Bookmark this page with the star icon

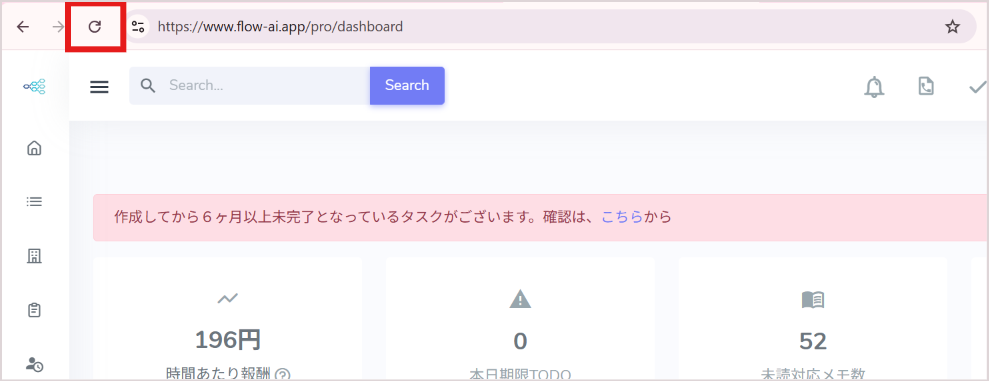point(952,26)
